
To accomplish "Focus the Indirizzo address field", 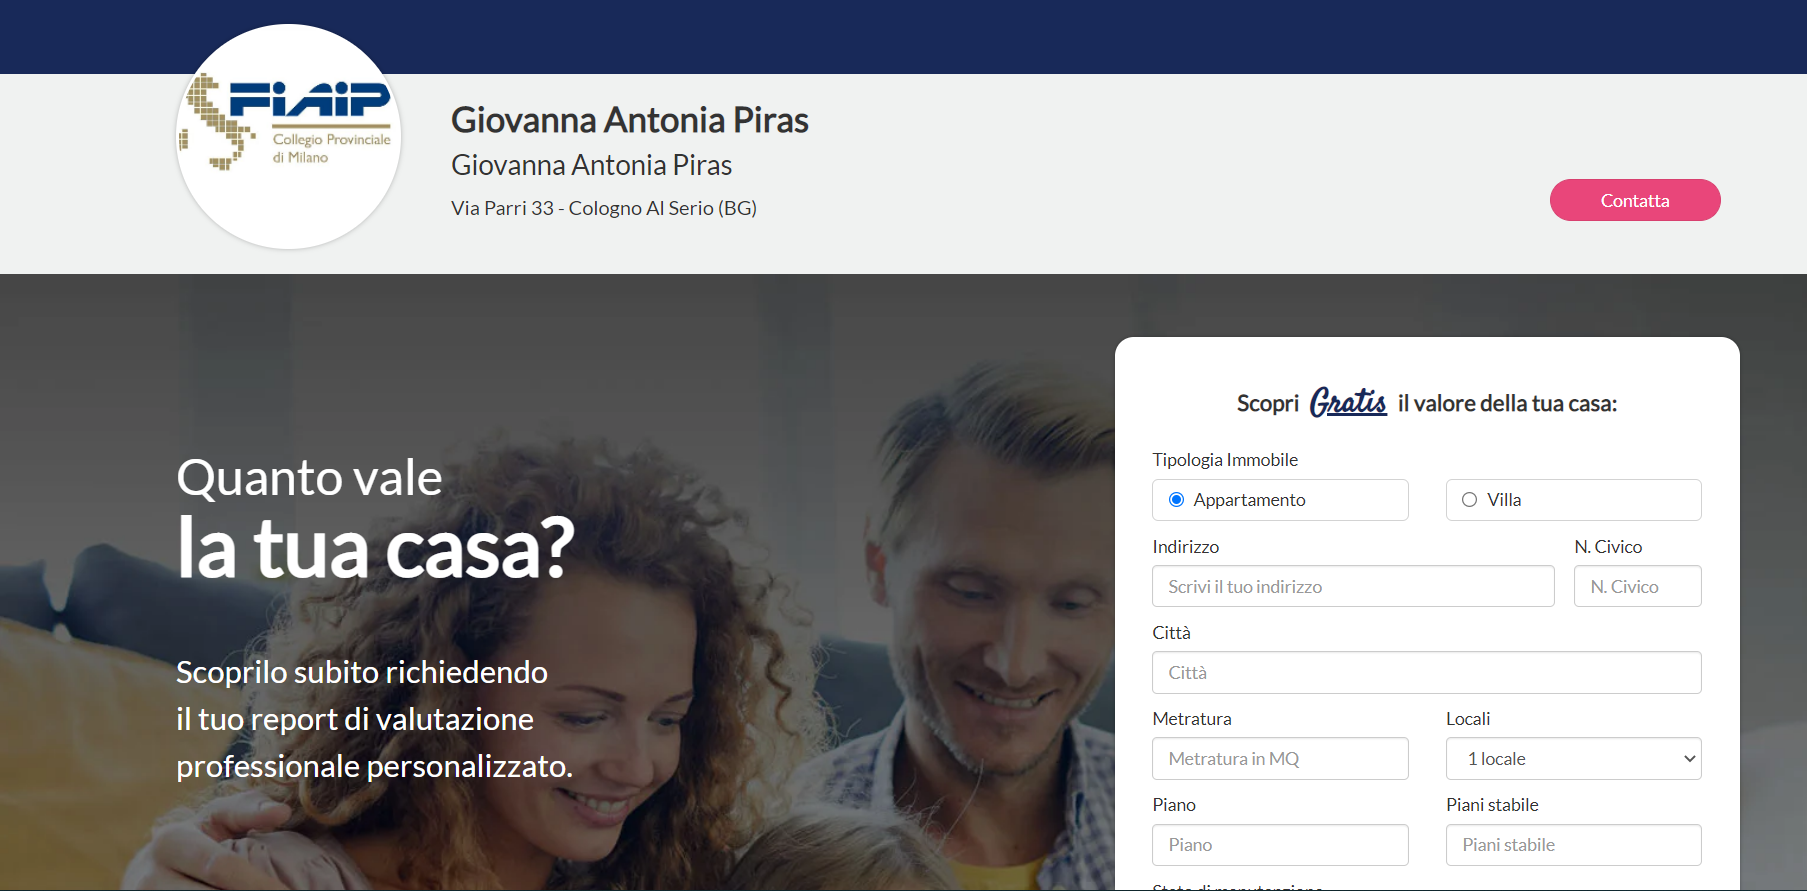I will coord(1353,586).
